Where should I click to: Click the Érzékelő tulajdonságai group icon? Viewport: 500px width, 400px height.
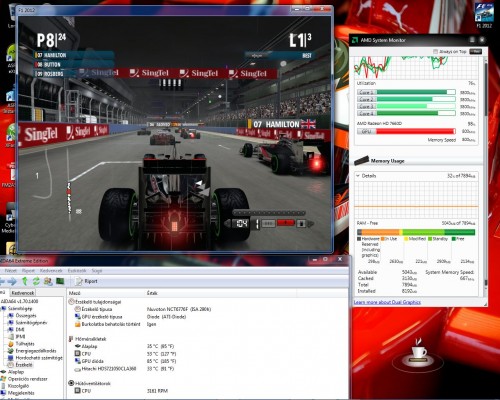[71, 302]
